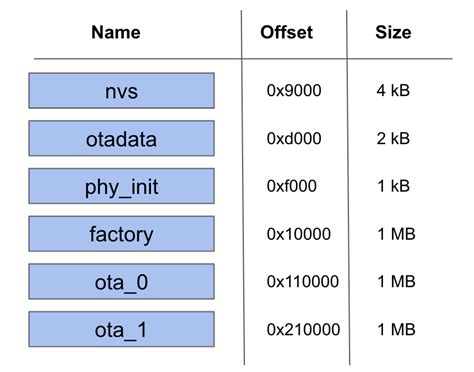
Task: Select the 0xd000 offset value
Action: 294,138
